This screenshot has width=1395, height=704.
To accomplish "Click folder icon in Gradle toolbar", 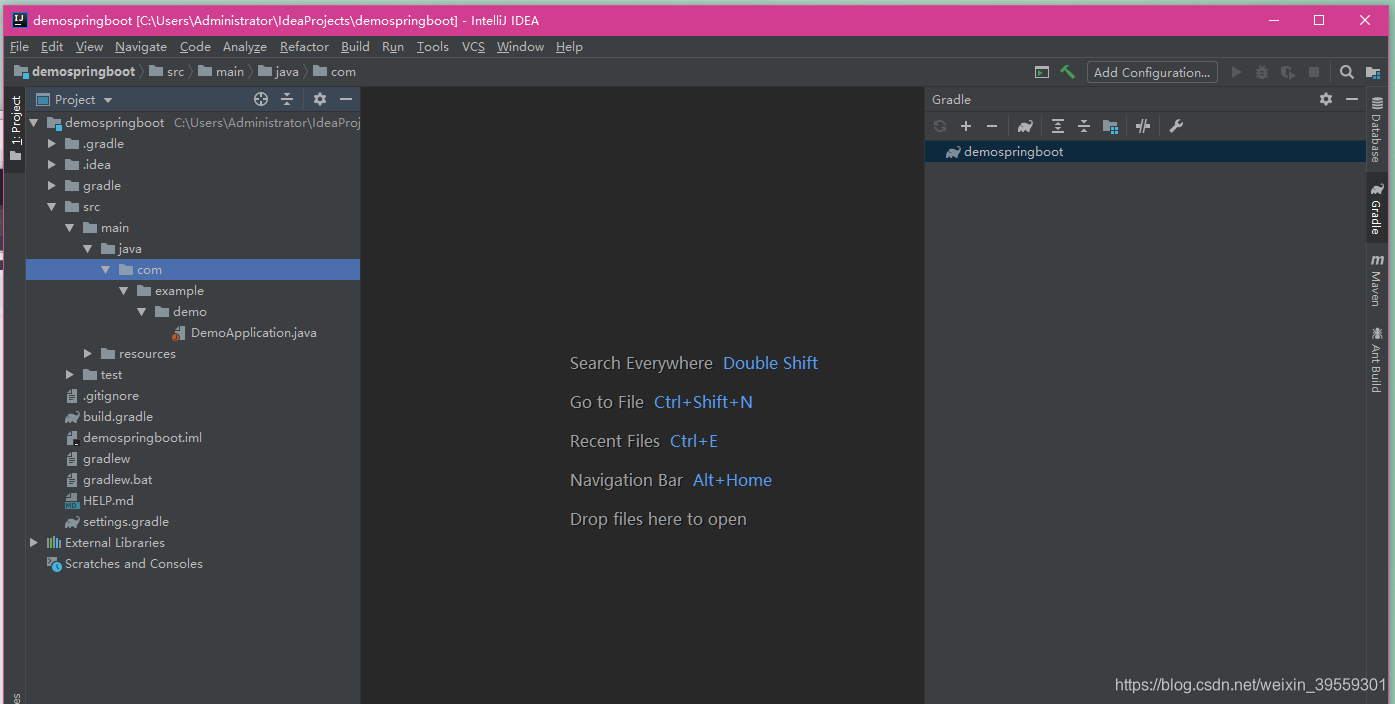I will coord(1110,126).
